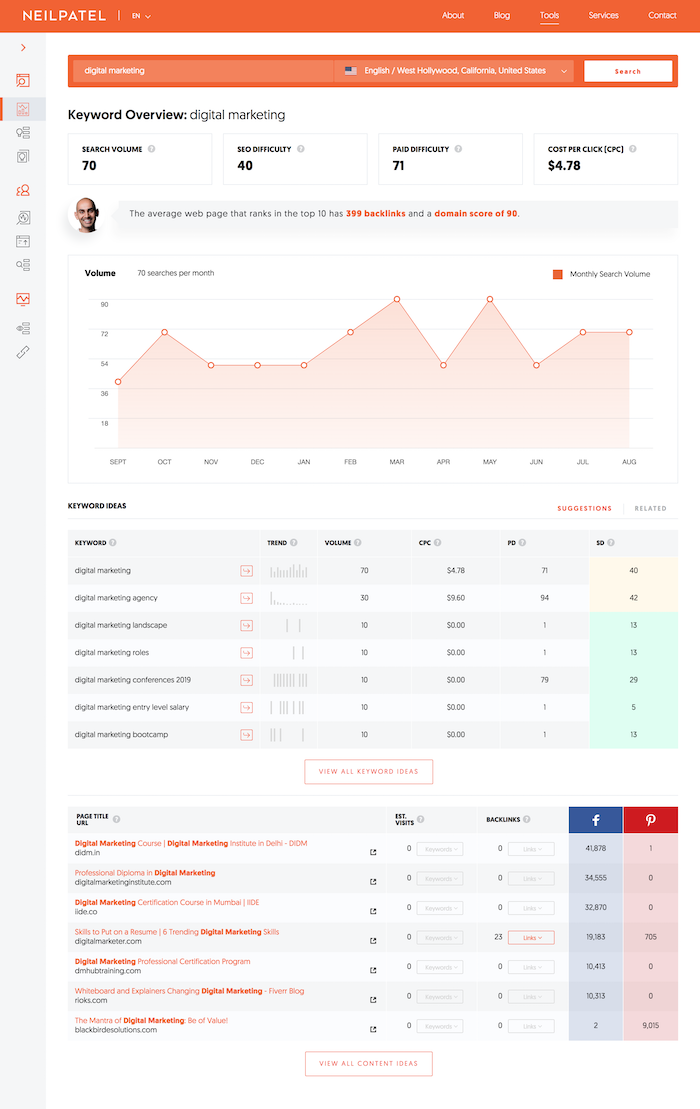700x1109 pixels.
Task: Switch to the Related tab
Action: click(651, 509)
